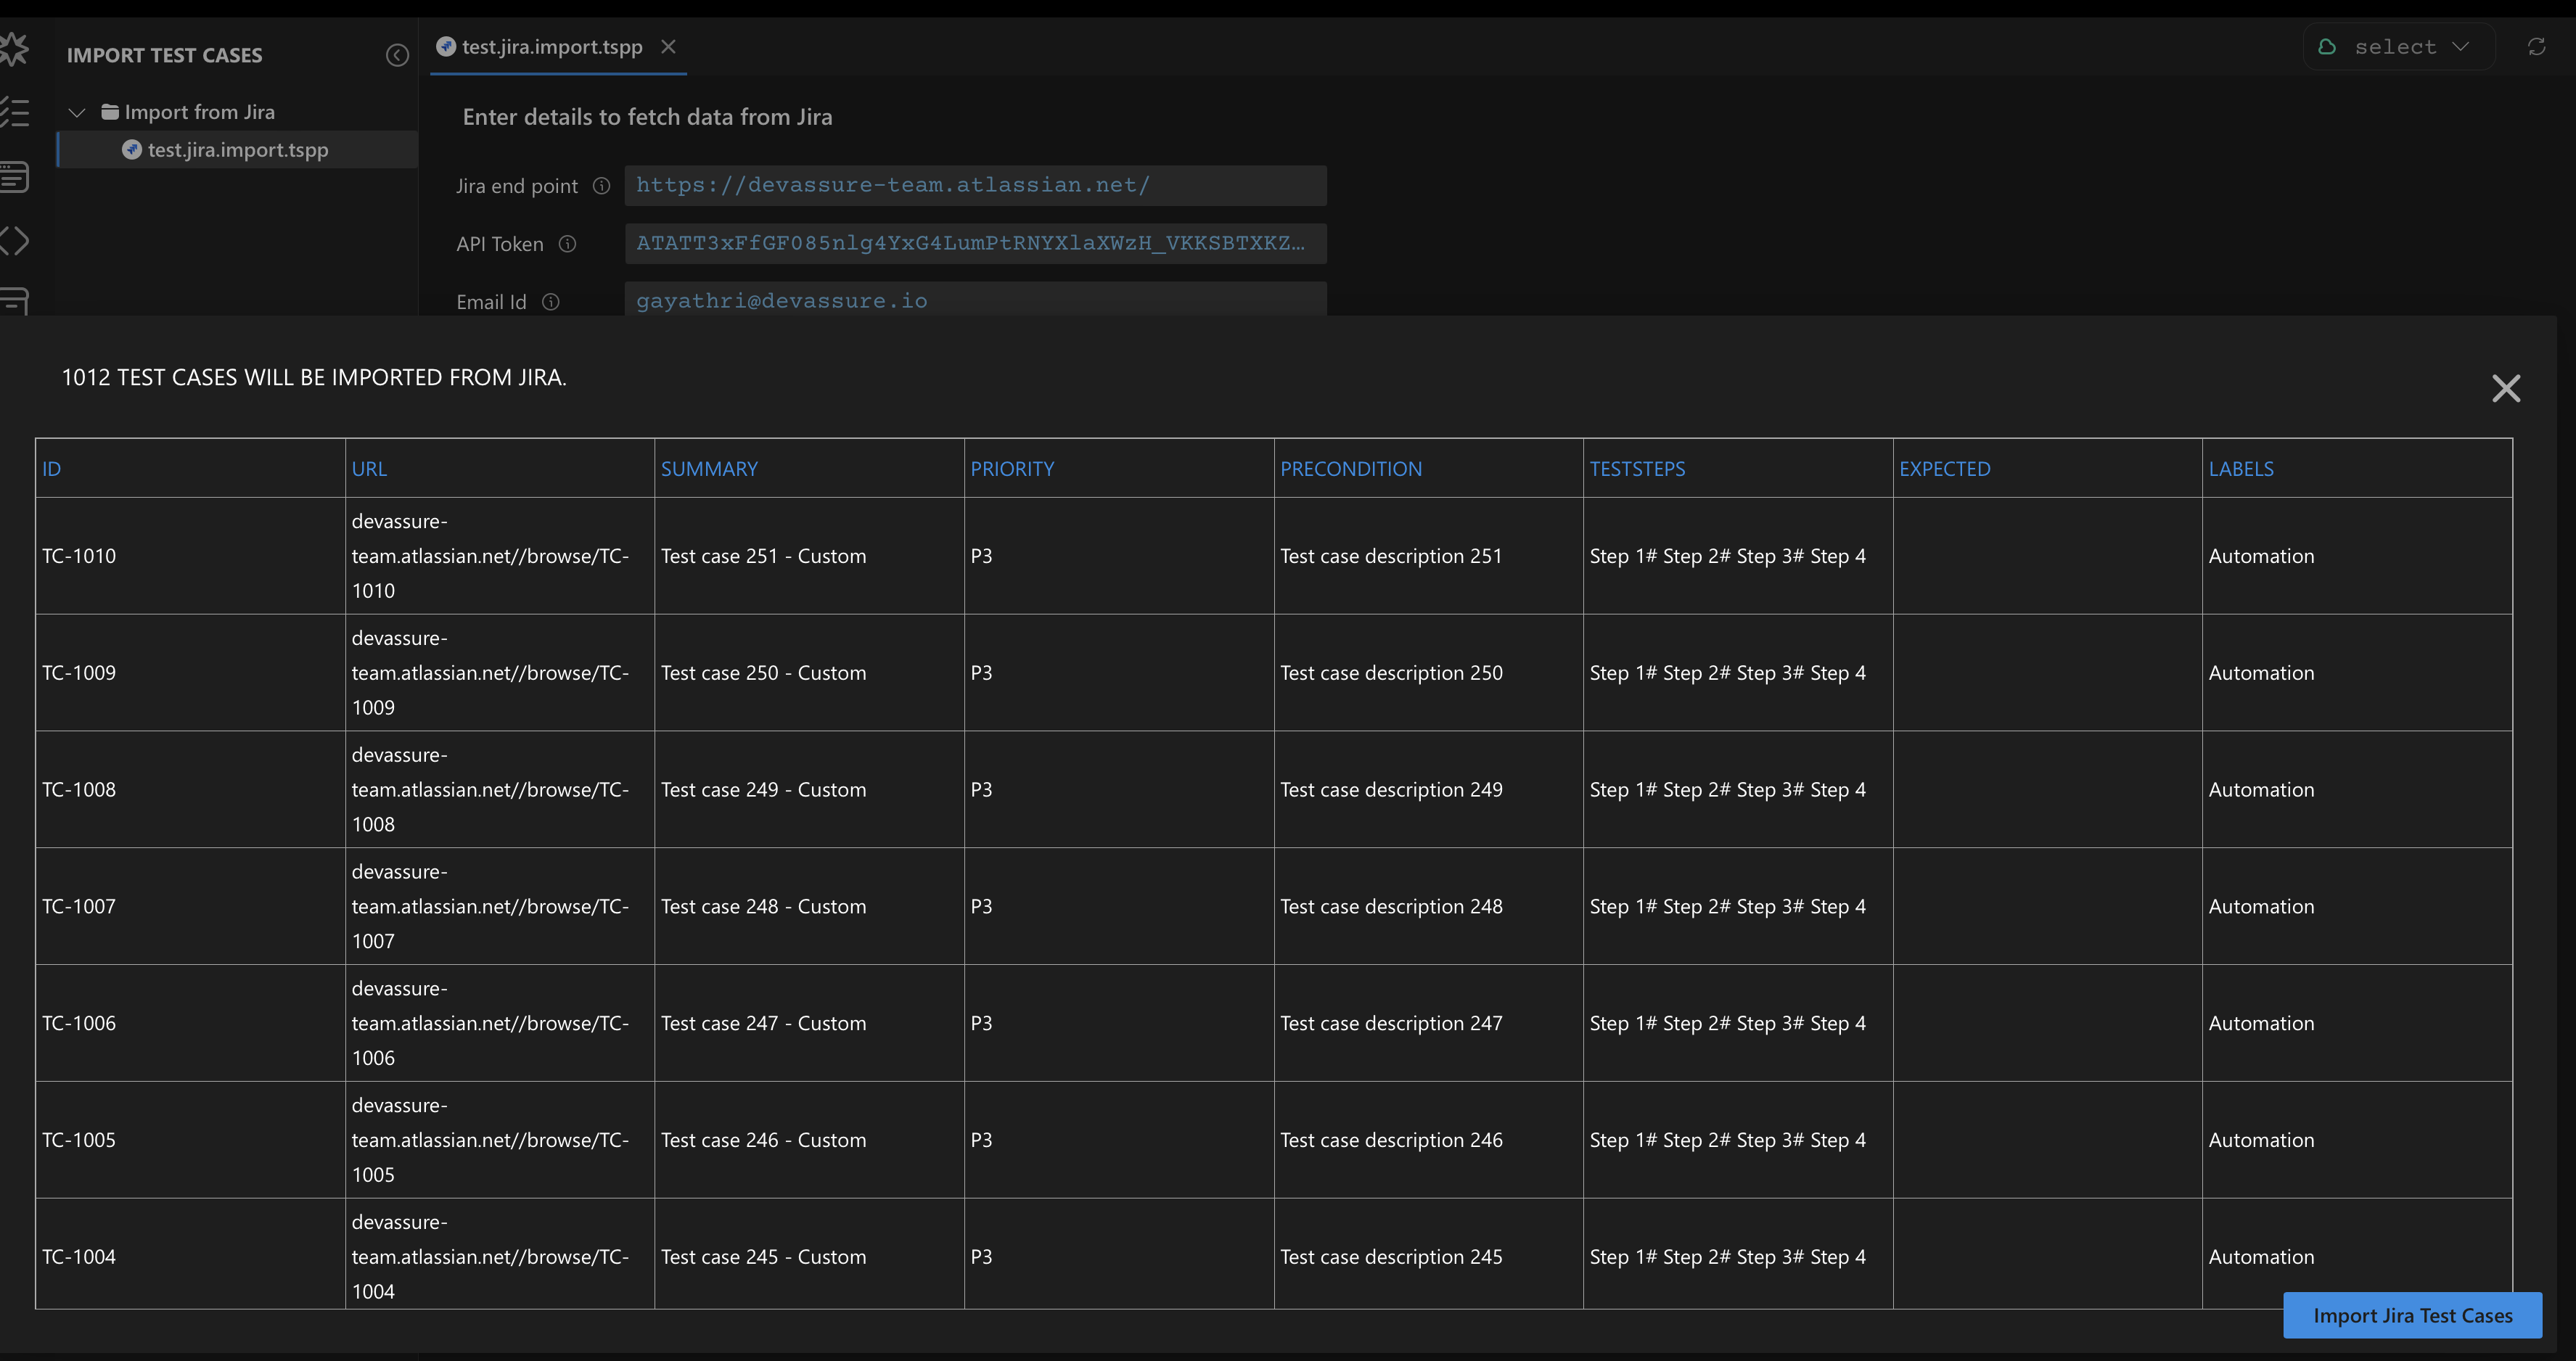
Task: Collapse the Import from Jira folder
Action: coord(77,112)
